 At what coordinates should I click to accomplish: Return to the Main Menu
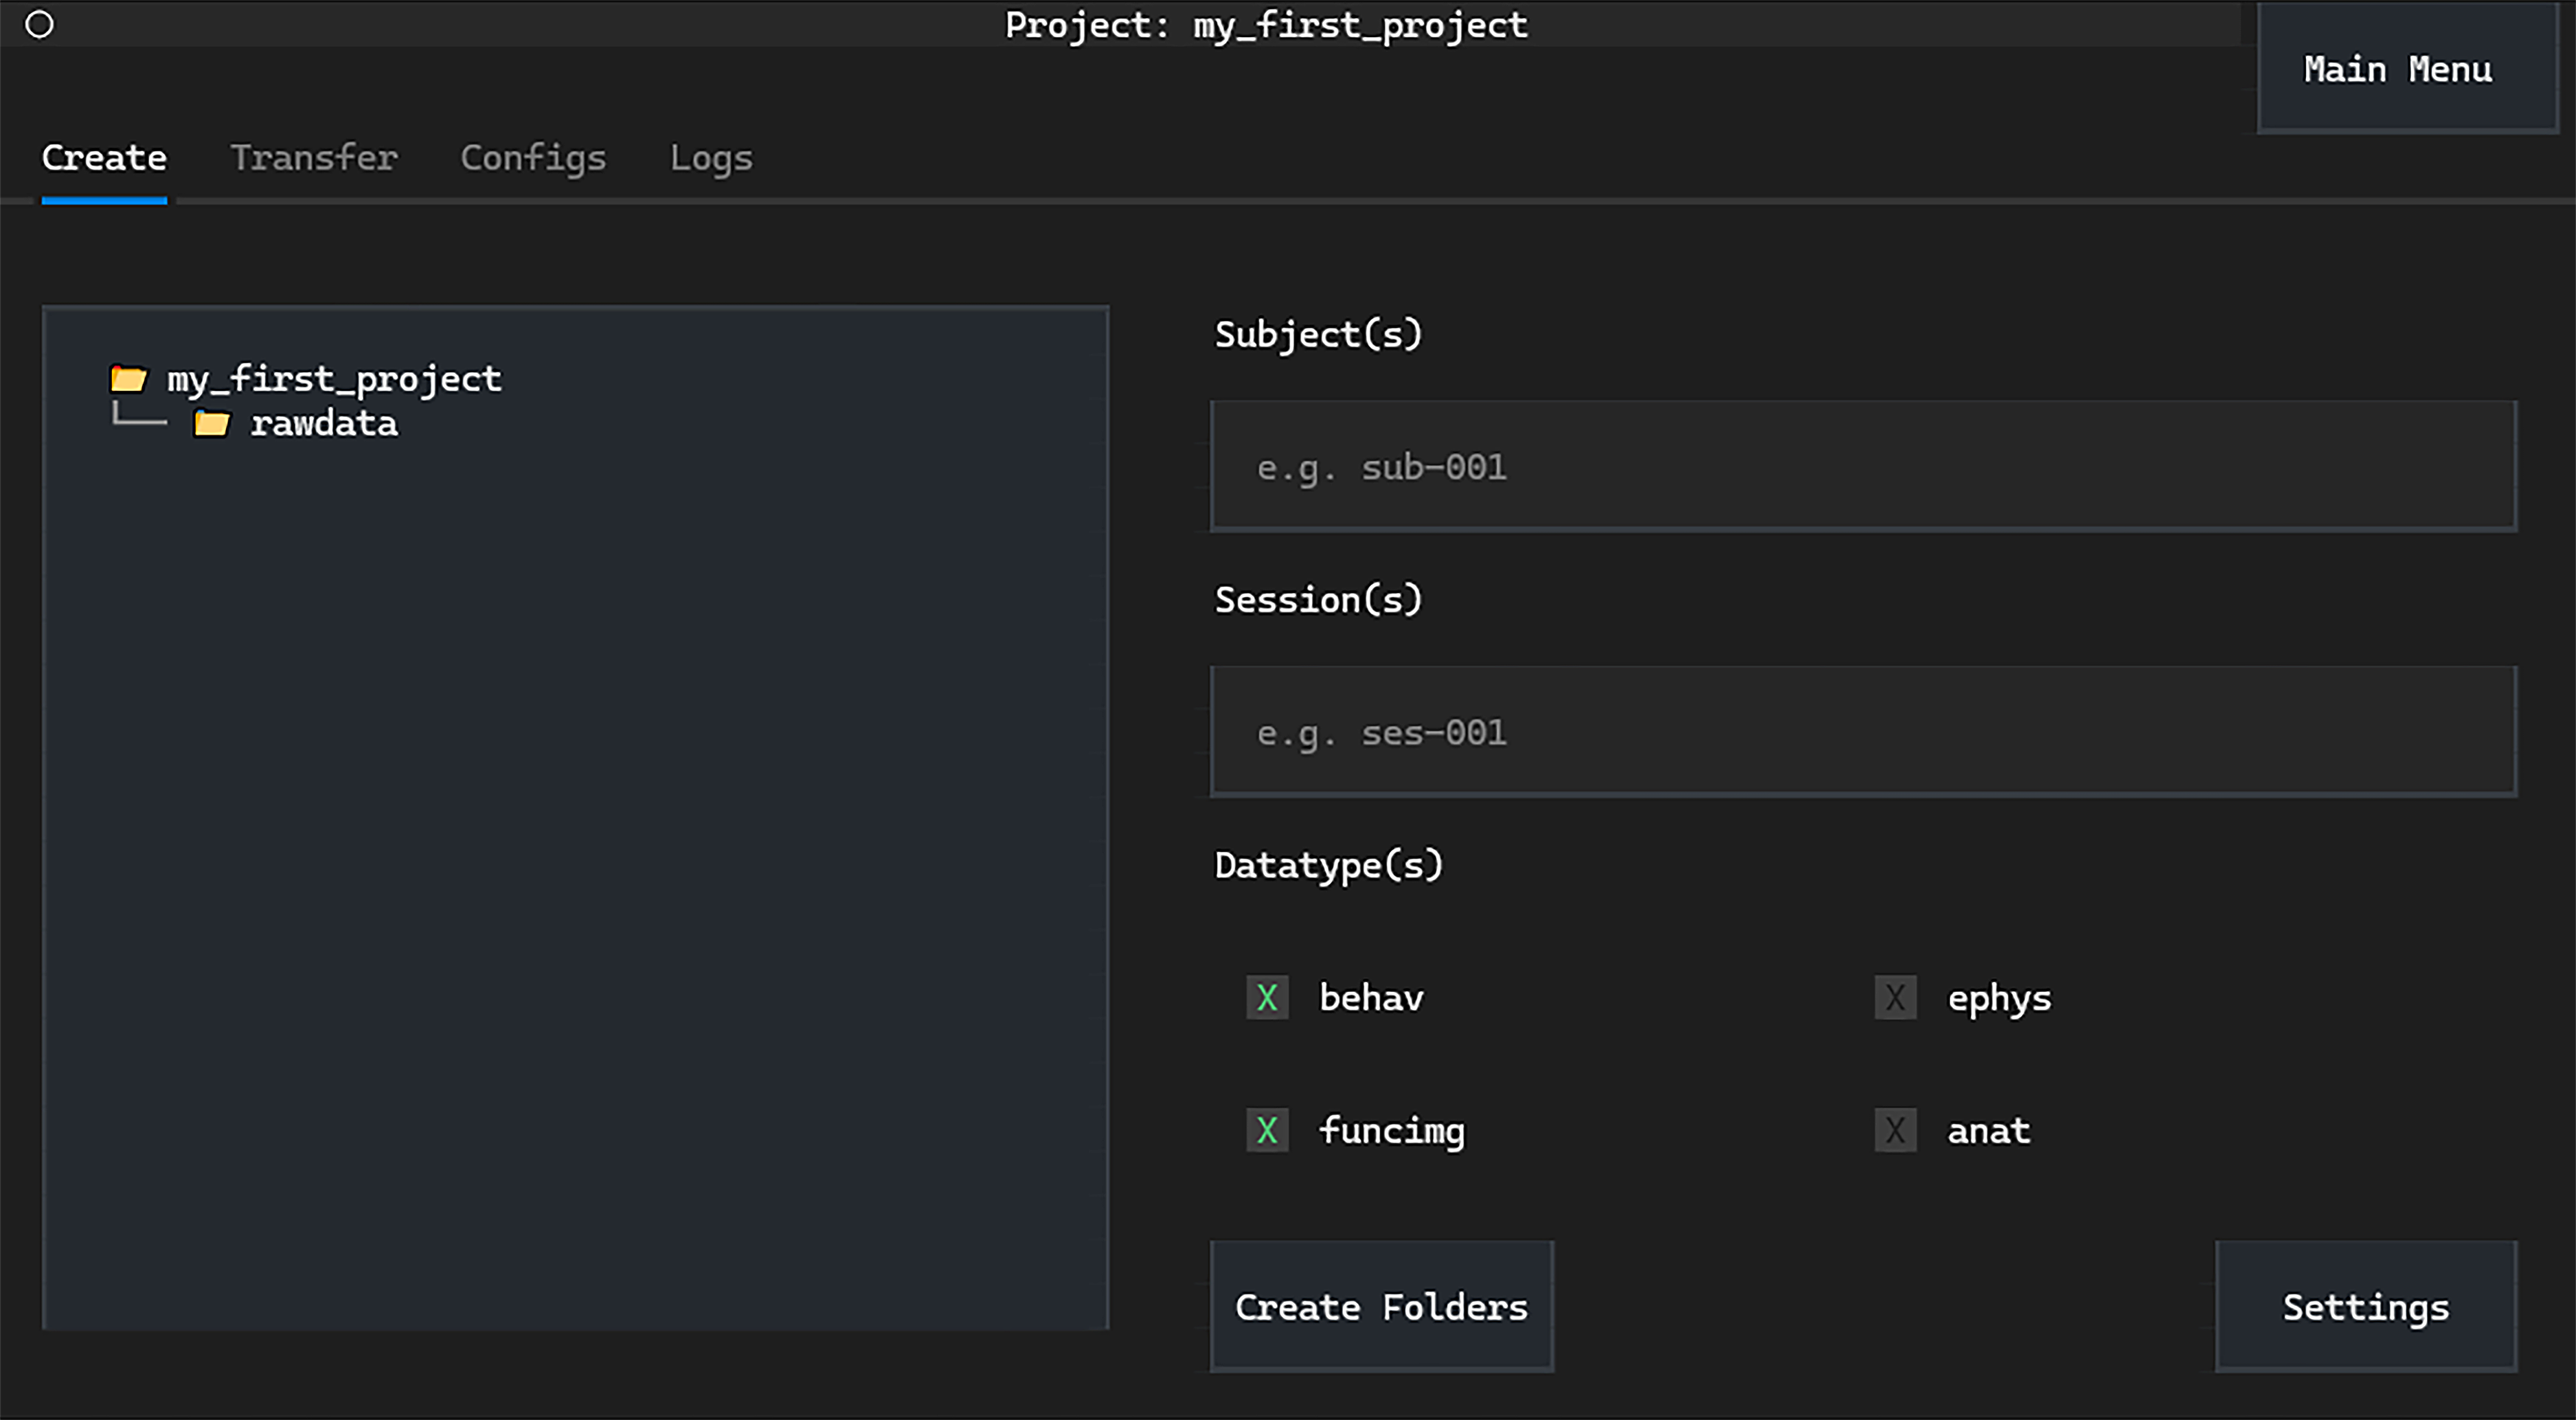2397,69
